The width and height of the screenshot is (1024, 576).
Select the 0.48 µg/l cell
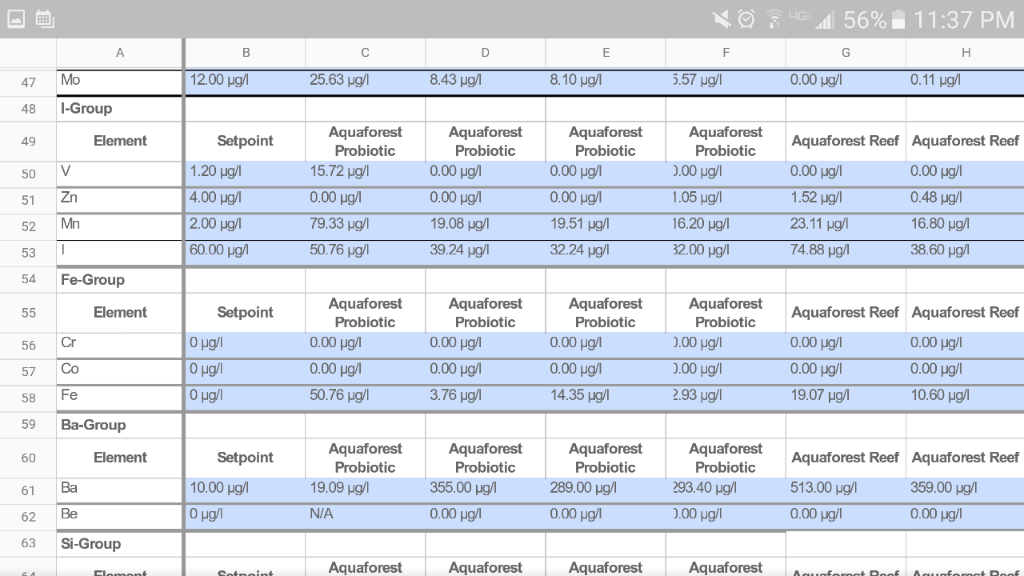pos(965,200)
